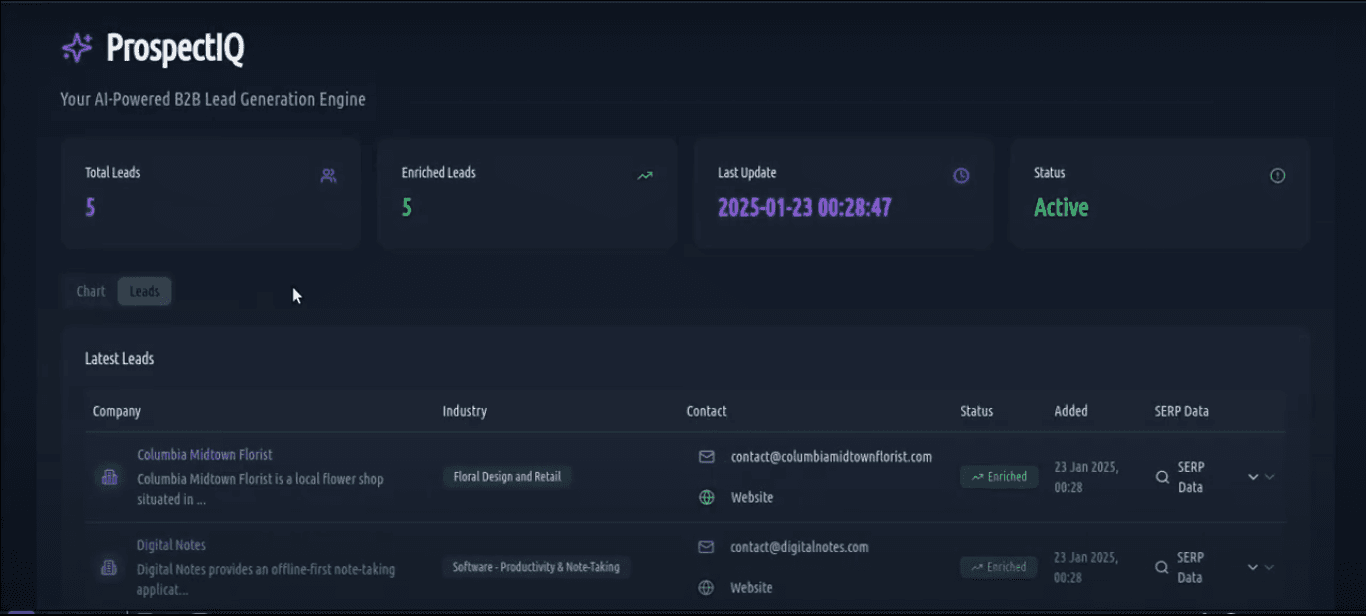Screen dimensions: 1366x616
Task: Expand the Digital Notes row chevron
Action: (1253, 567)
